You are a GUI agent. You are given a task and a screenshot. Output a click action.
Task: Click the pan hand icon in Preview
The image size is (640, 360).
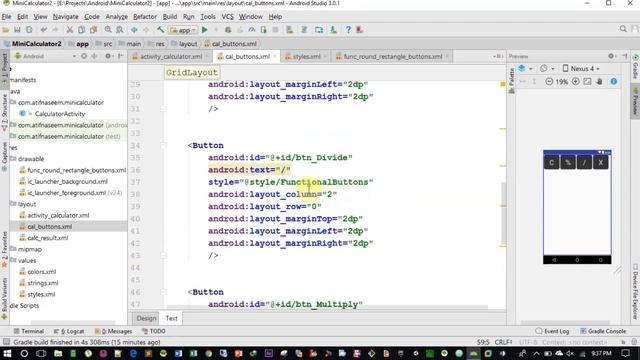(x=600, y=82)
